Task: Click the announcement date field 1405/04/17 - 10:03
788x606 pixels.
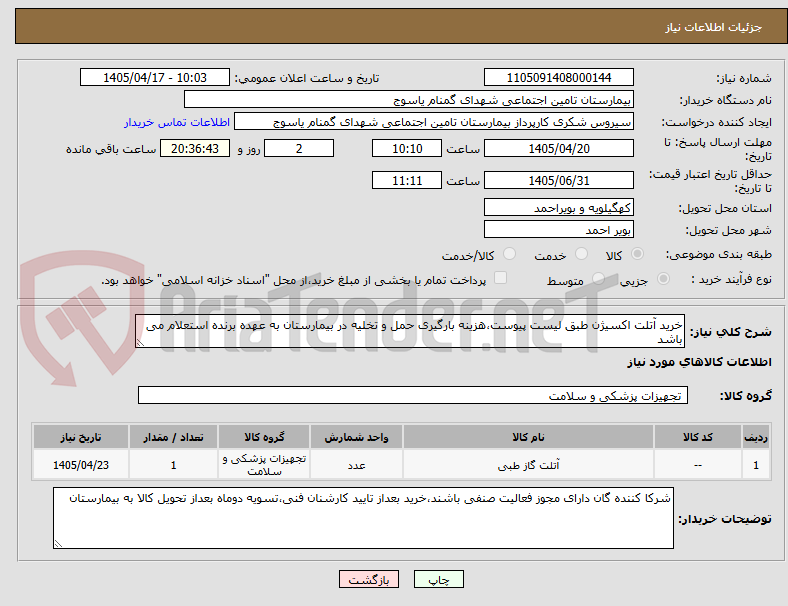Action: tap(155, 77)
